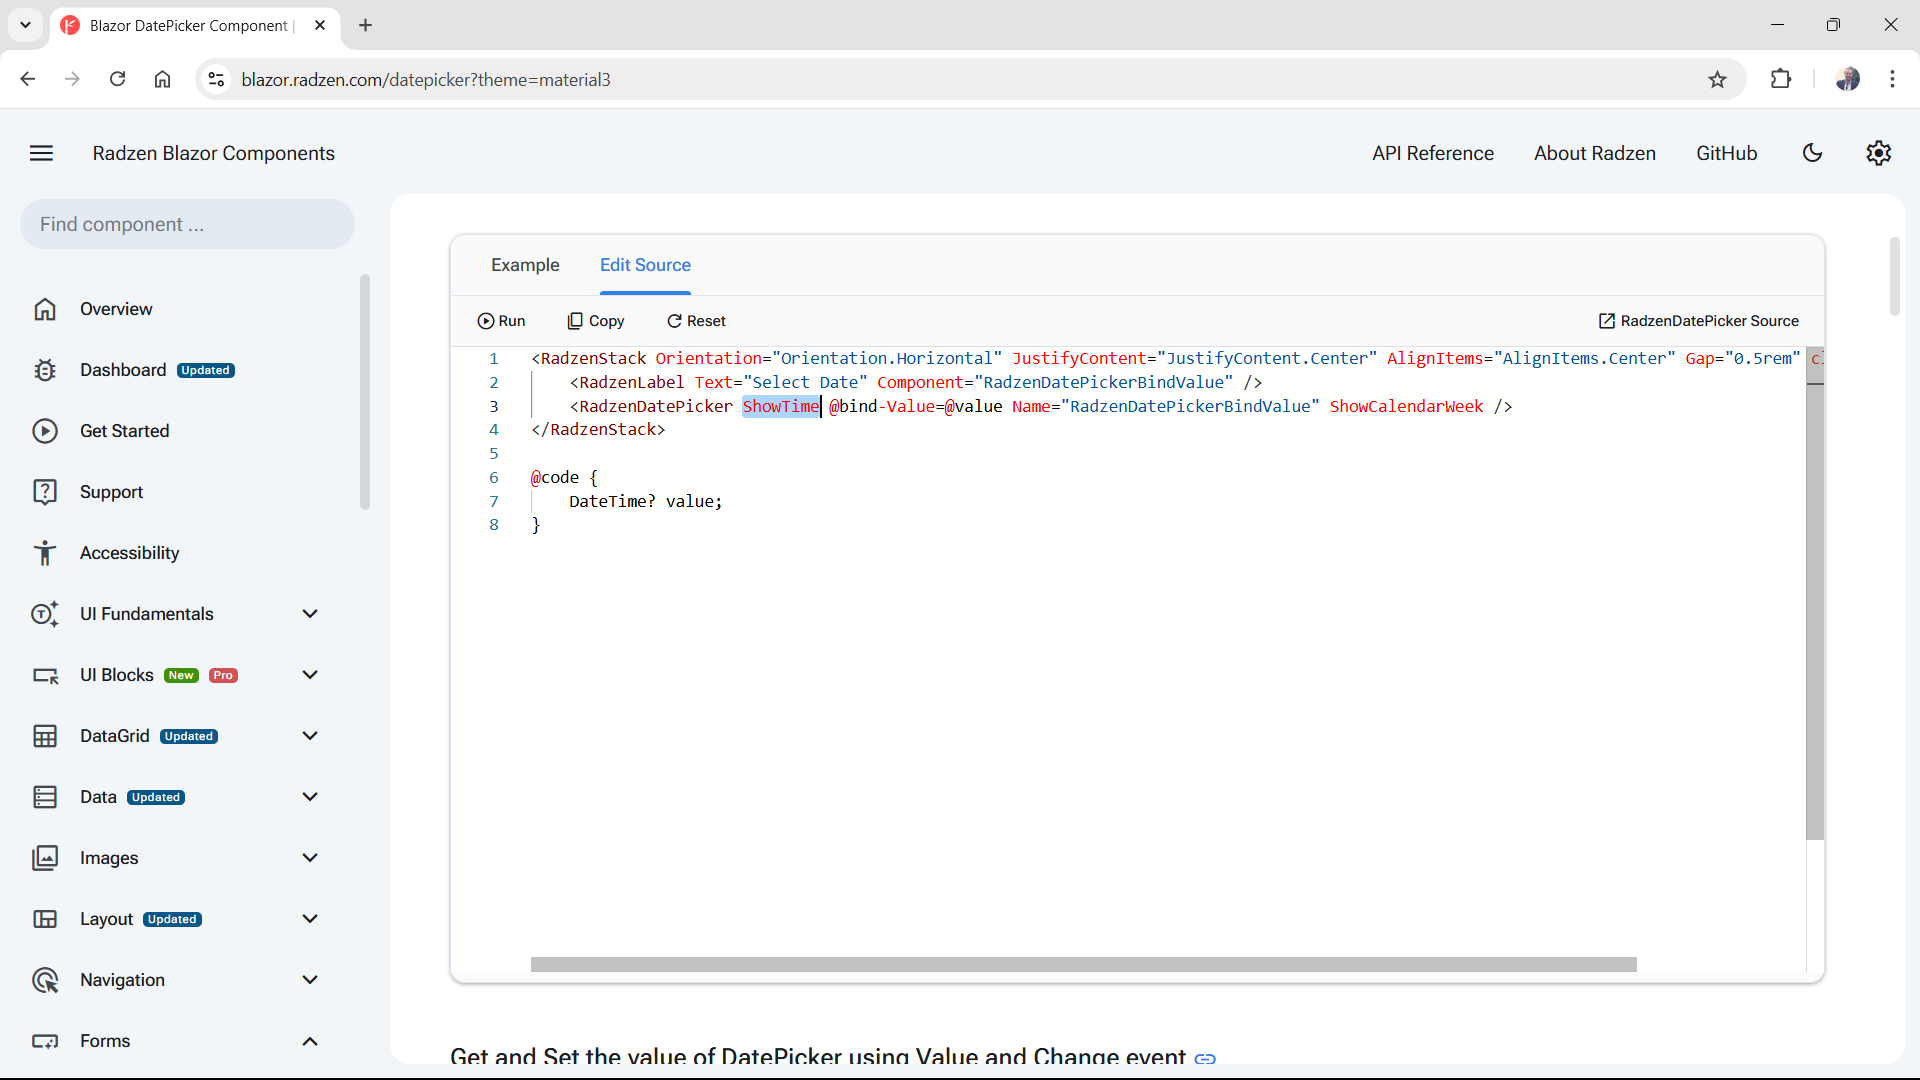Go back to previous page

point(28,79)
